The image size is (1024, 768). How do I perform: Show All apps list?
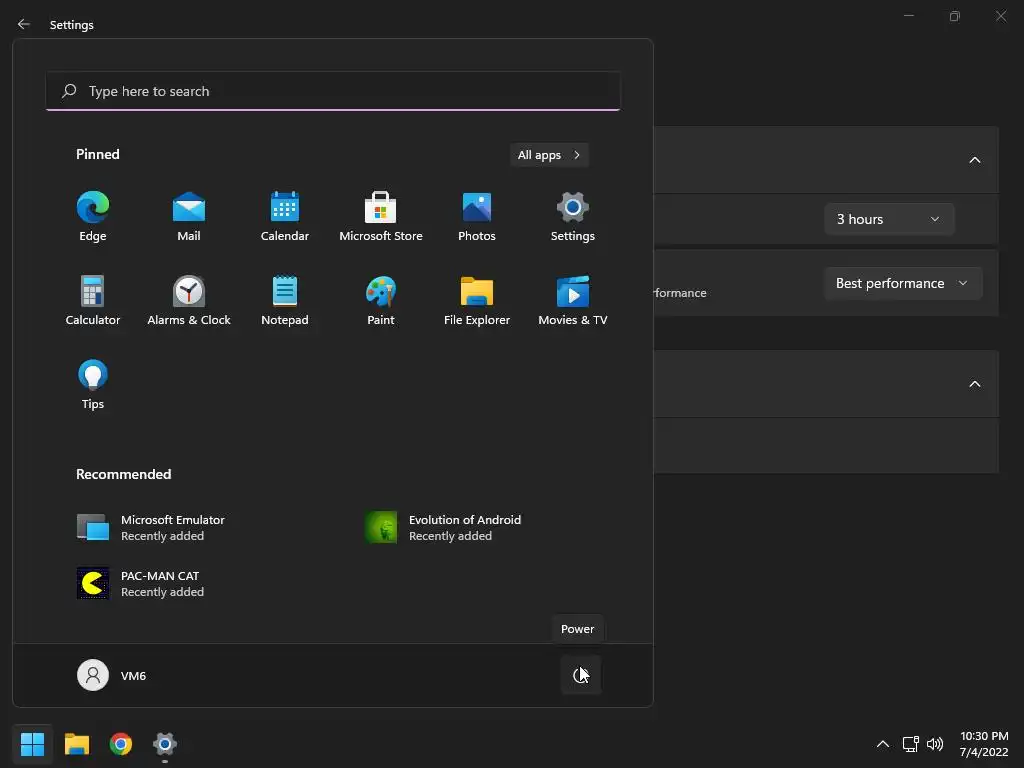(549, 155)
